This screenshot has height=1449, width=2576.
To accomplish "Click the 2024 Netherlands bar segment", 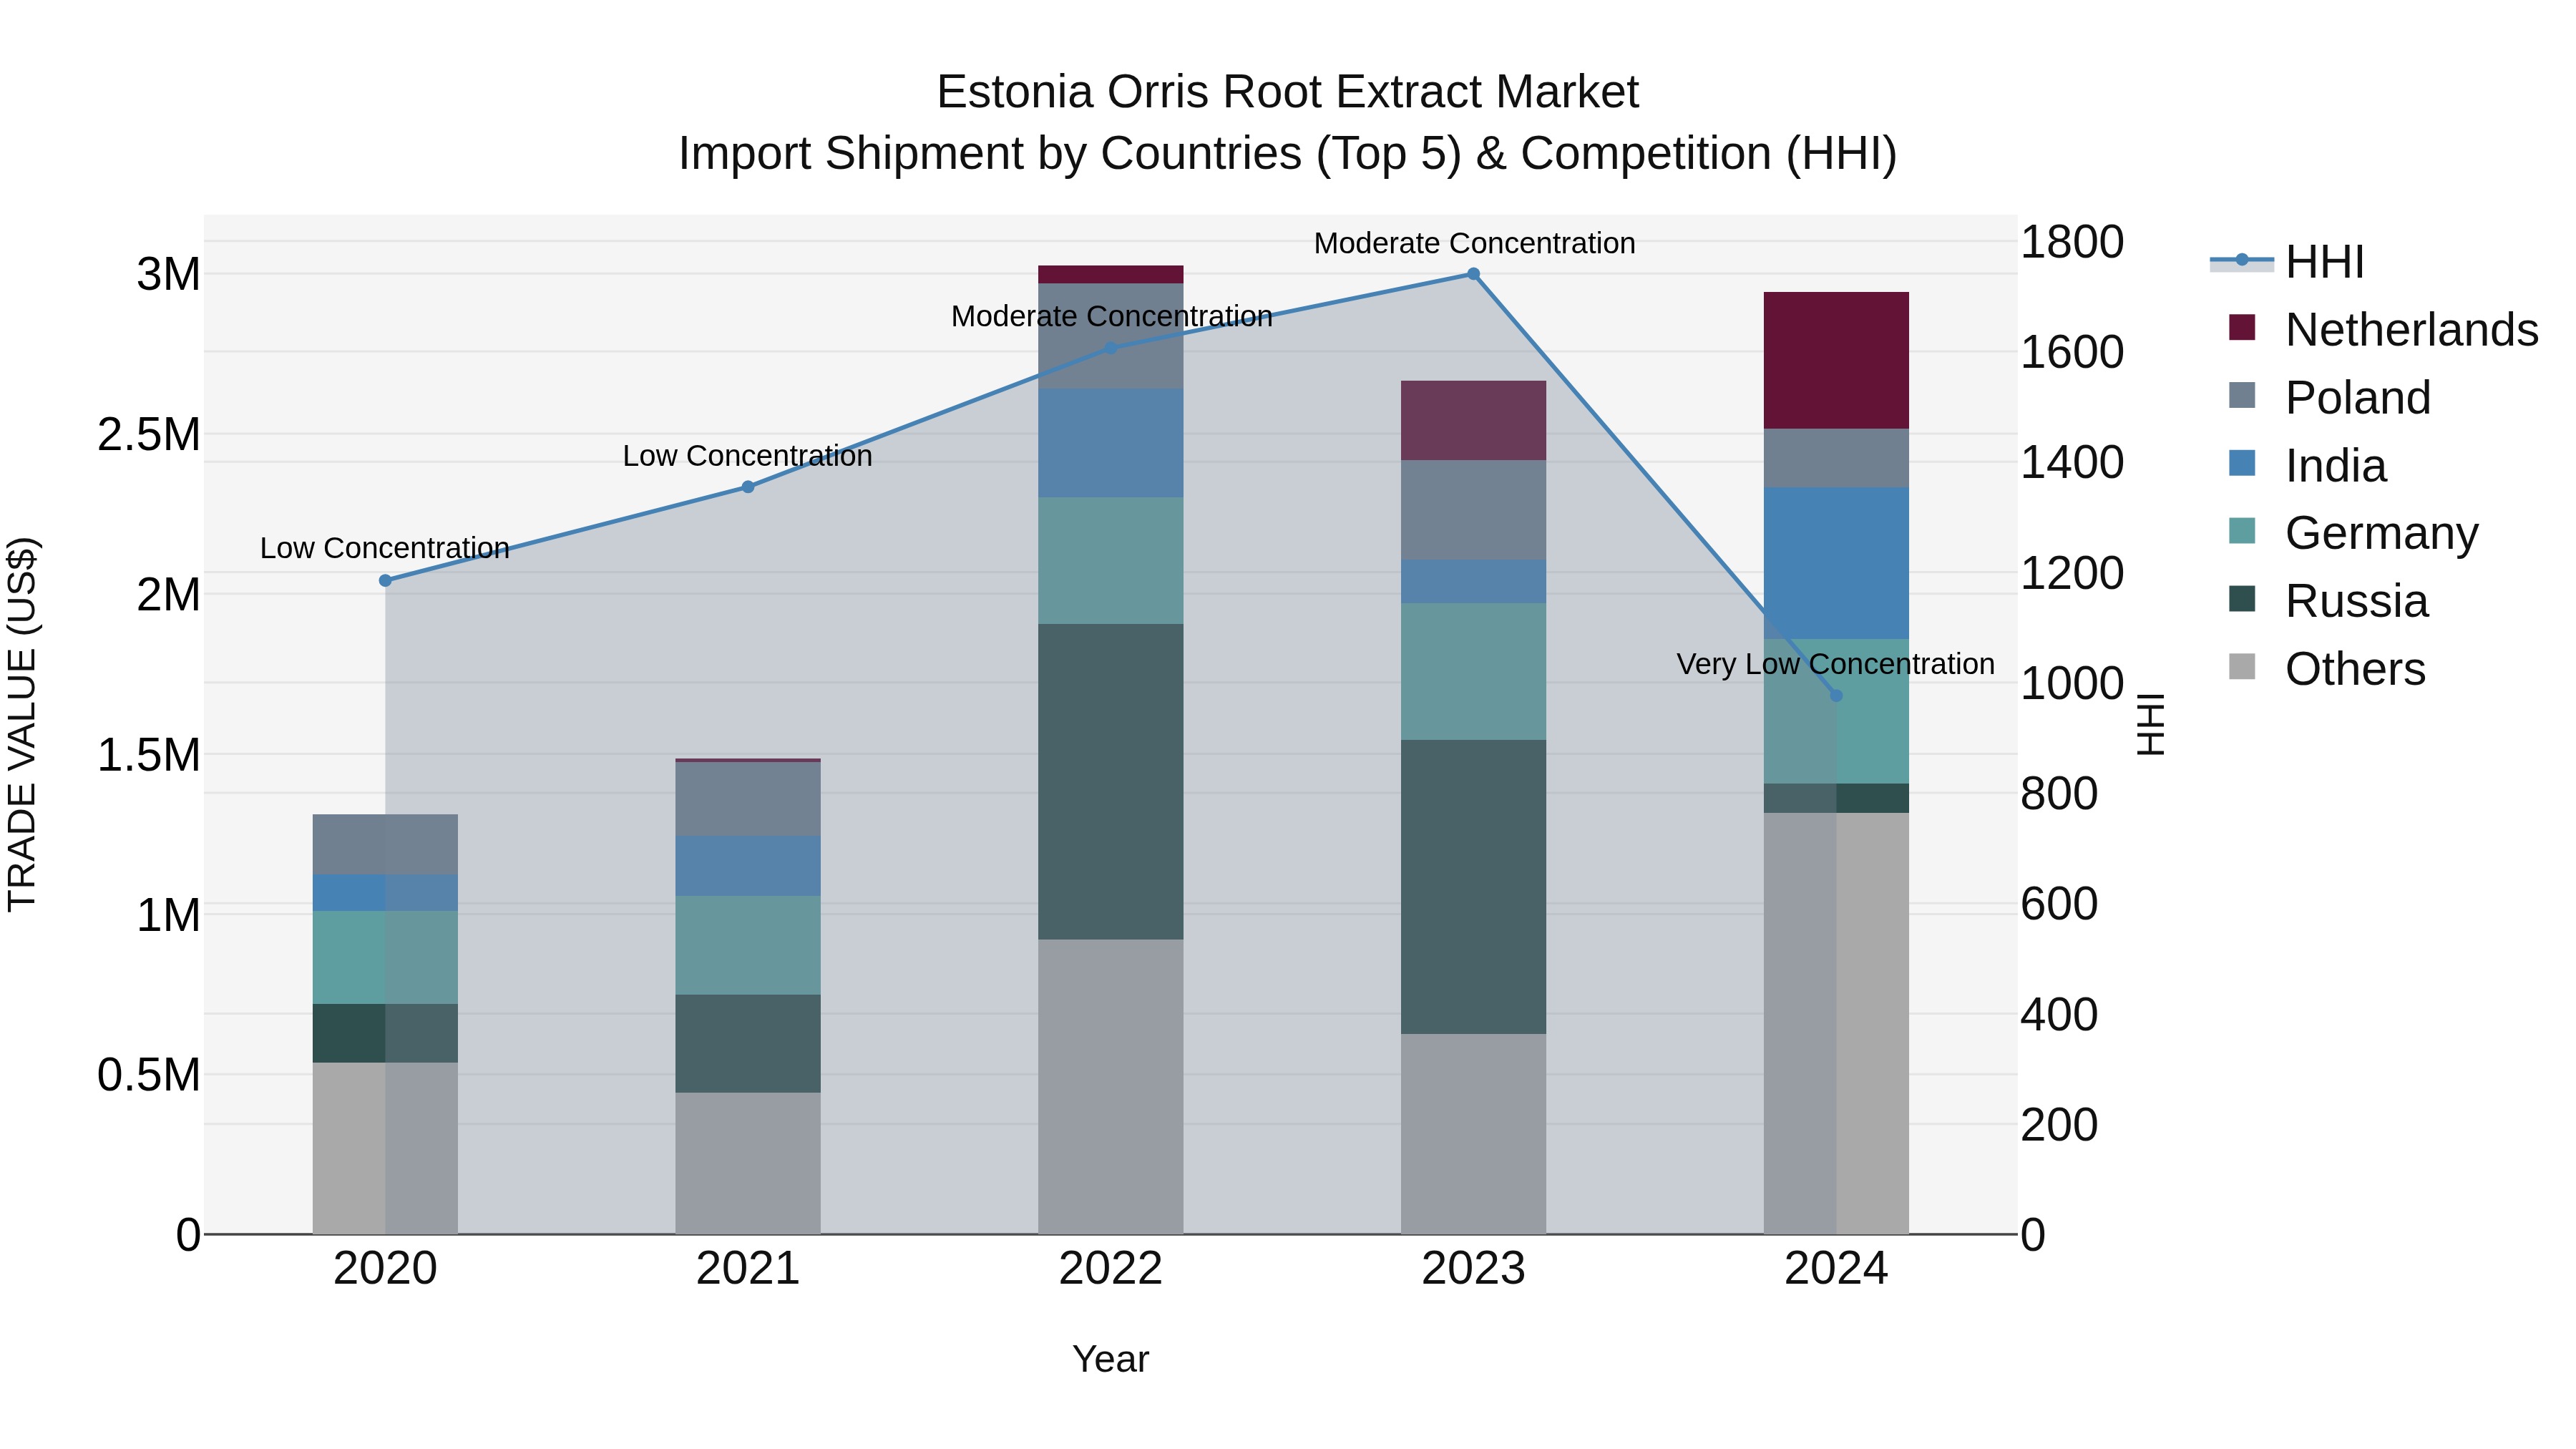I will [x=1836, y=361].
